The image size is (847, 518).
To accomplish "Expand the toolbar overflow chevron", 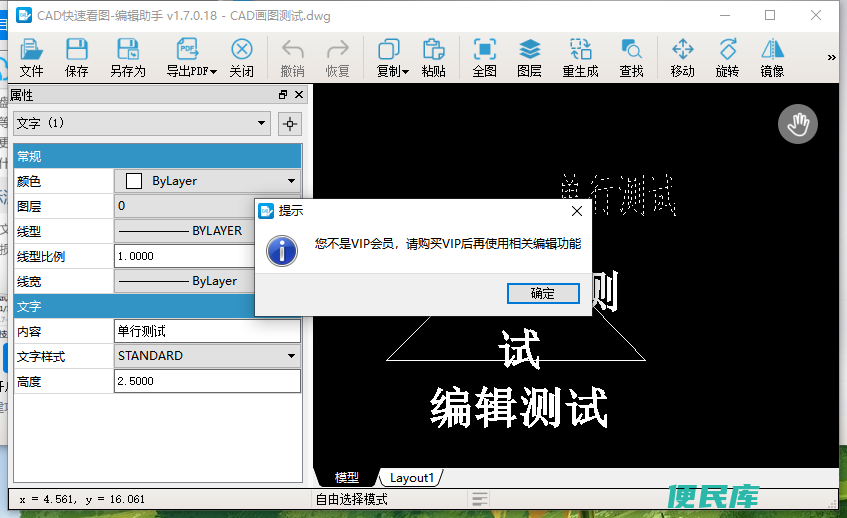I will click(831, 57).
